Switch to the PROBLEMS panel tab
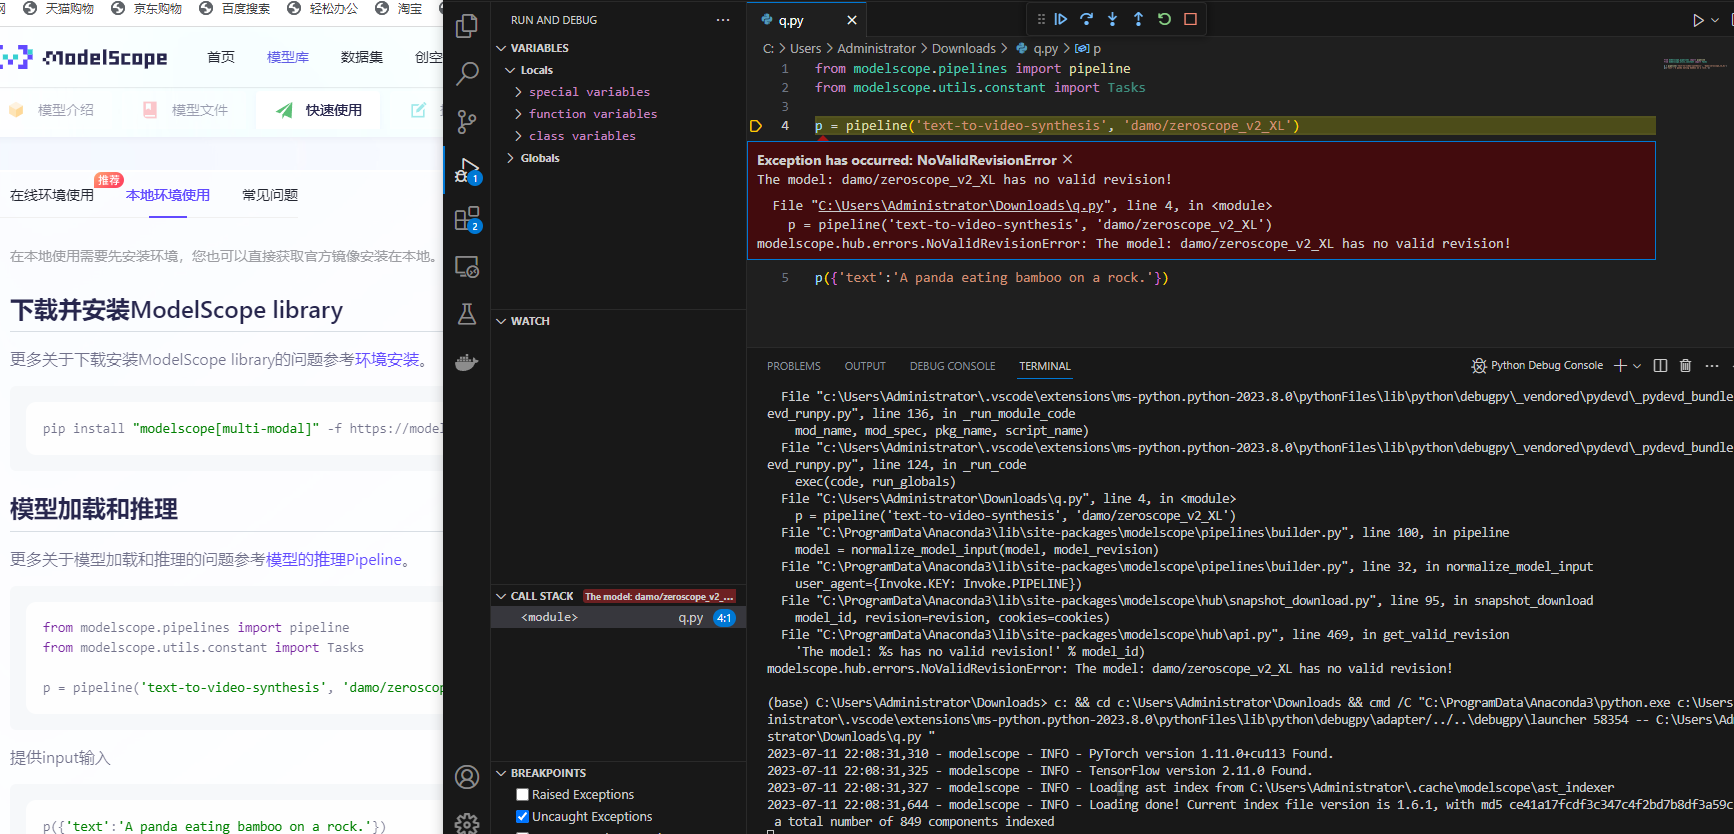This screenshot has height=834, width=1734. click(x=794, y=366)
